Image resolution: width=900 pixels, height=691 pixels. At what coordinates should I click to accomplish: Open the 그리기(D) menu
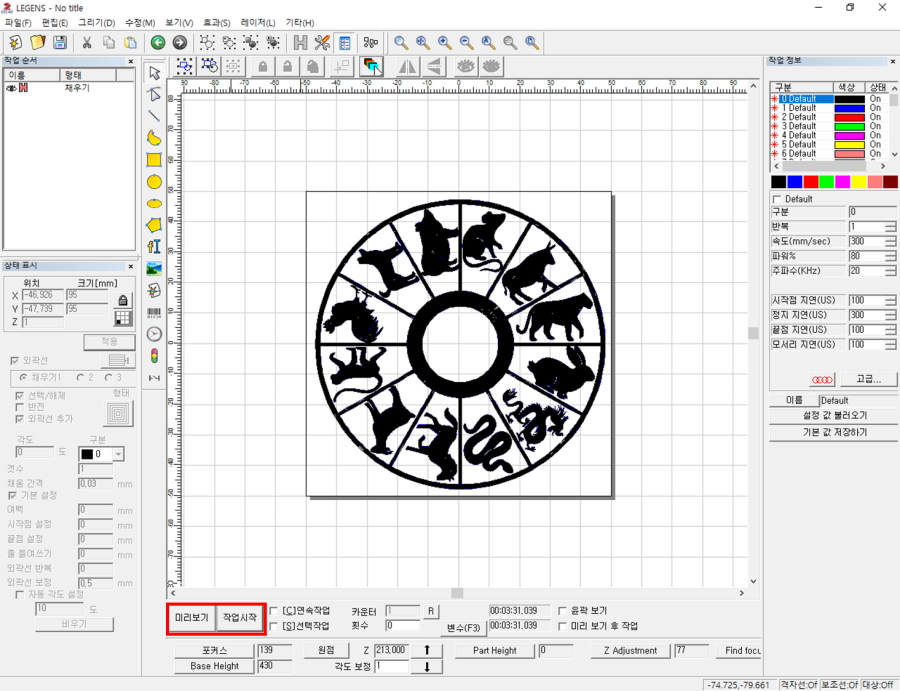(96, 22)
